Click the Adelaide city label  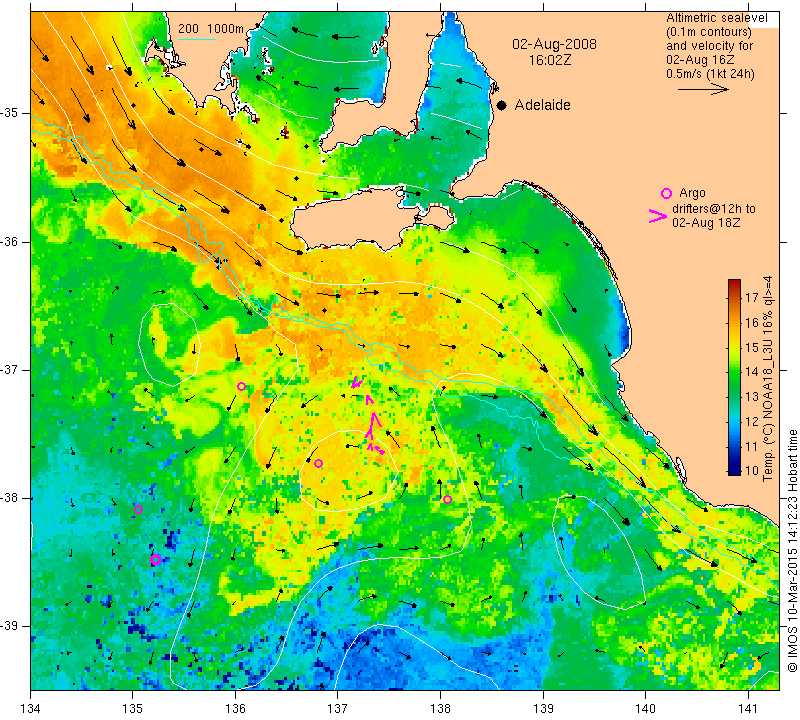click(x=542, y=105)
